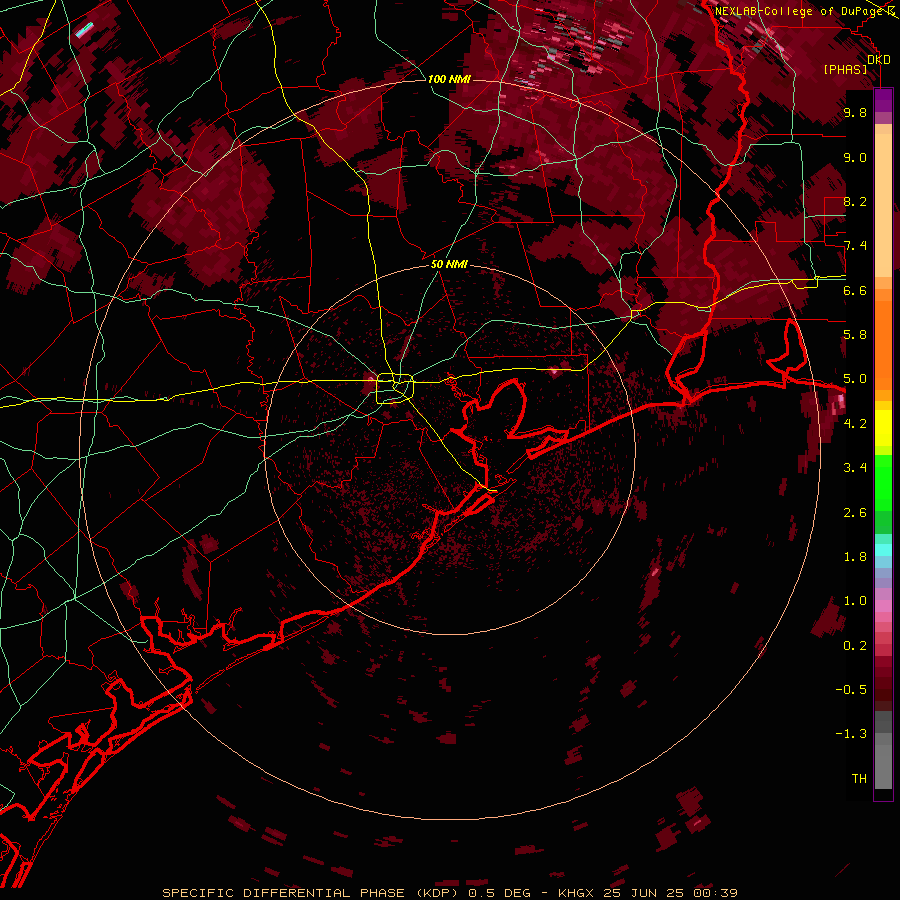Click the yellow segment of the color bar
Viewport: 900px width, 900px height.
click(883, 428)
